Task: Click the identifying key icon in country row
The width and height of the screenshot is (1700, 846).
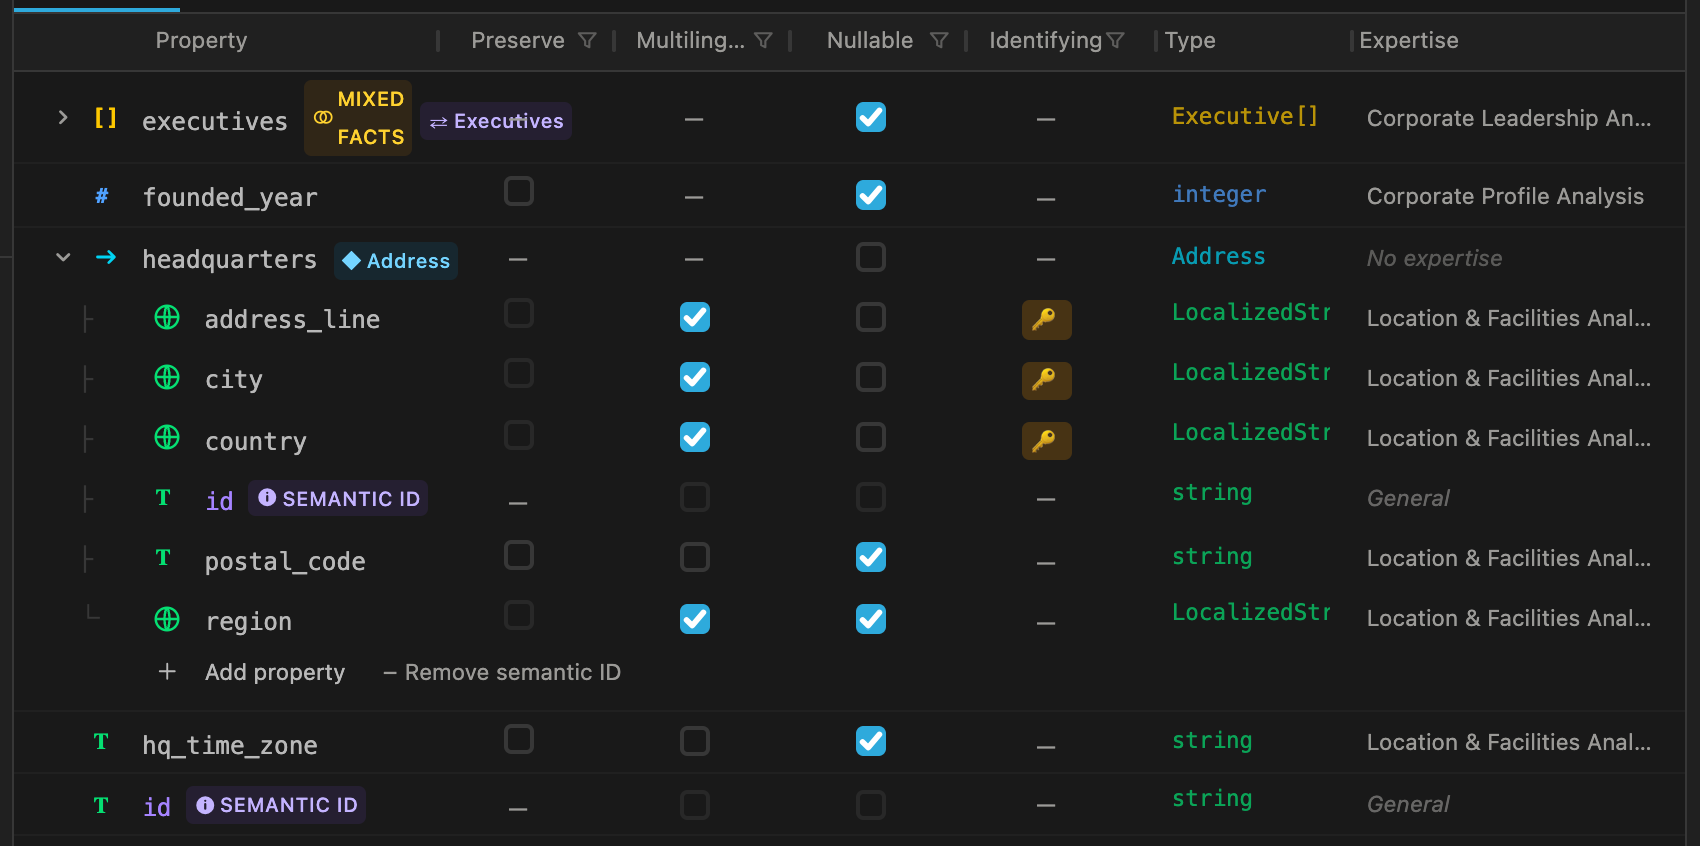Action: point(1046,440)
